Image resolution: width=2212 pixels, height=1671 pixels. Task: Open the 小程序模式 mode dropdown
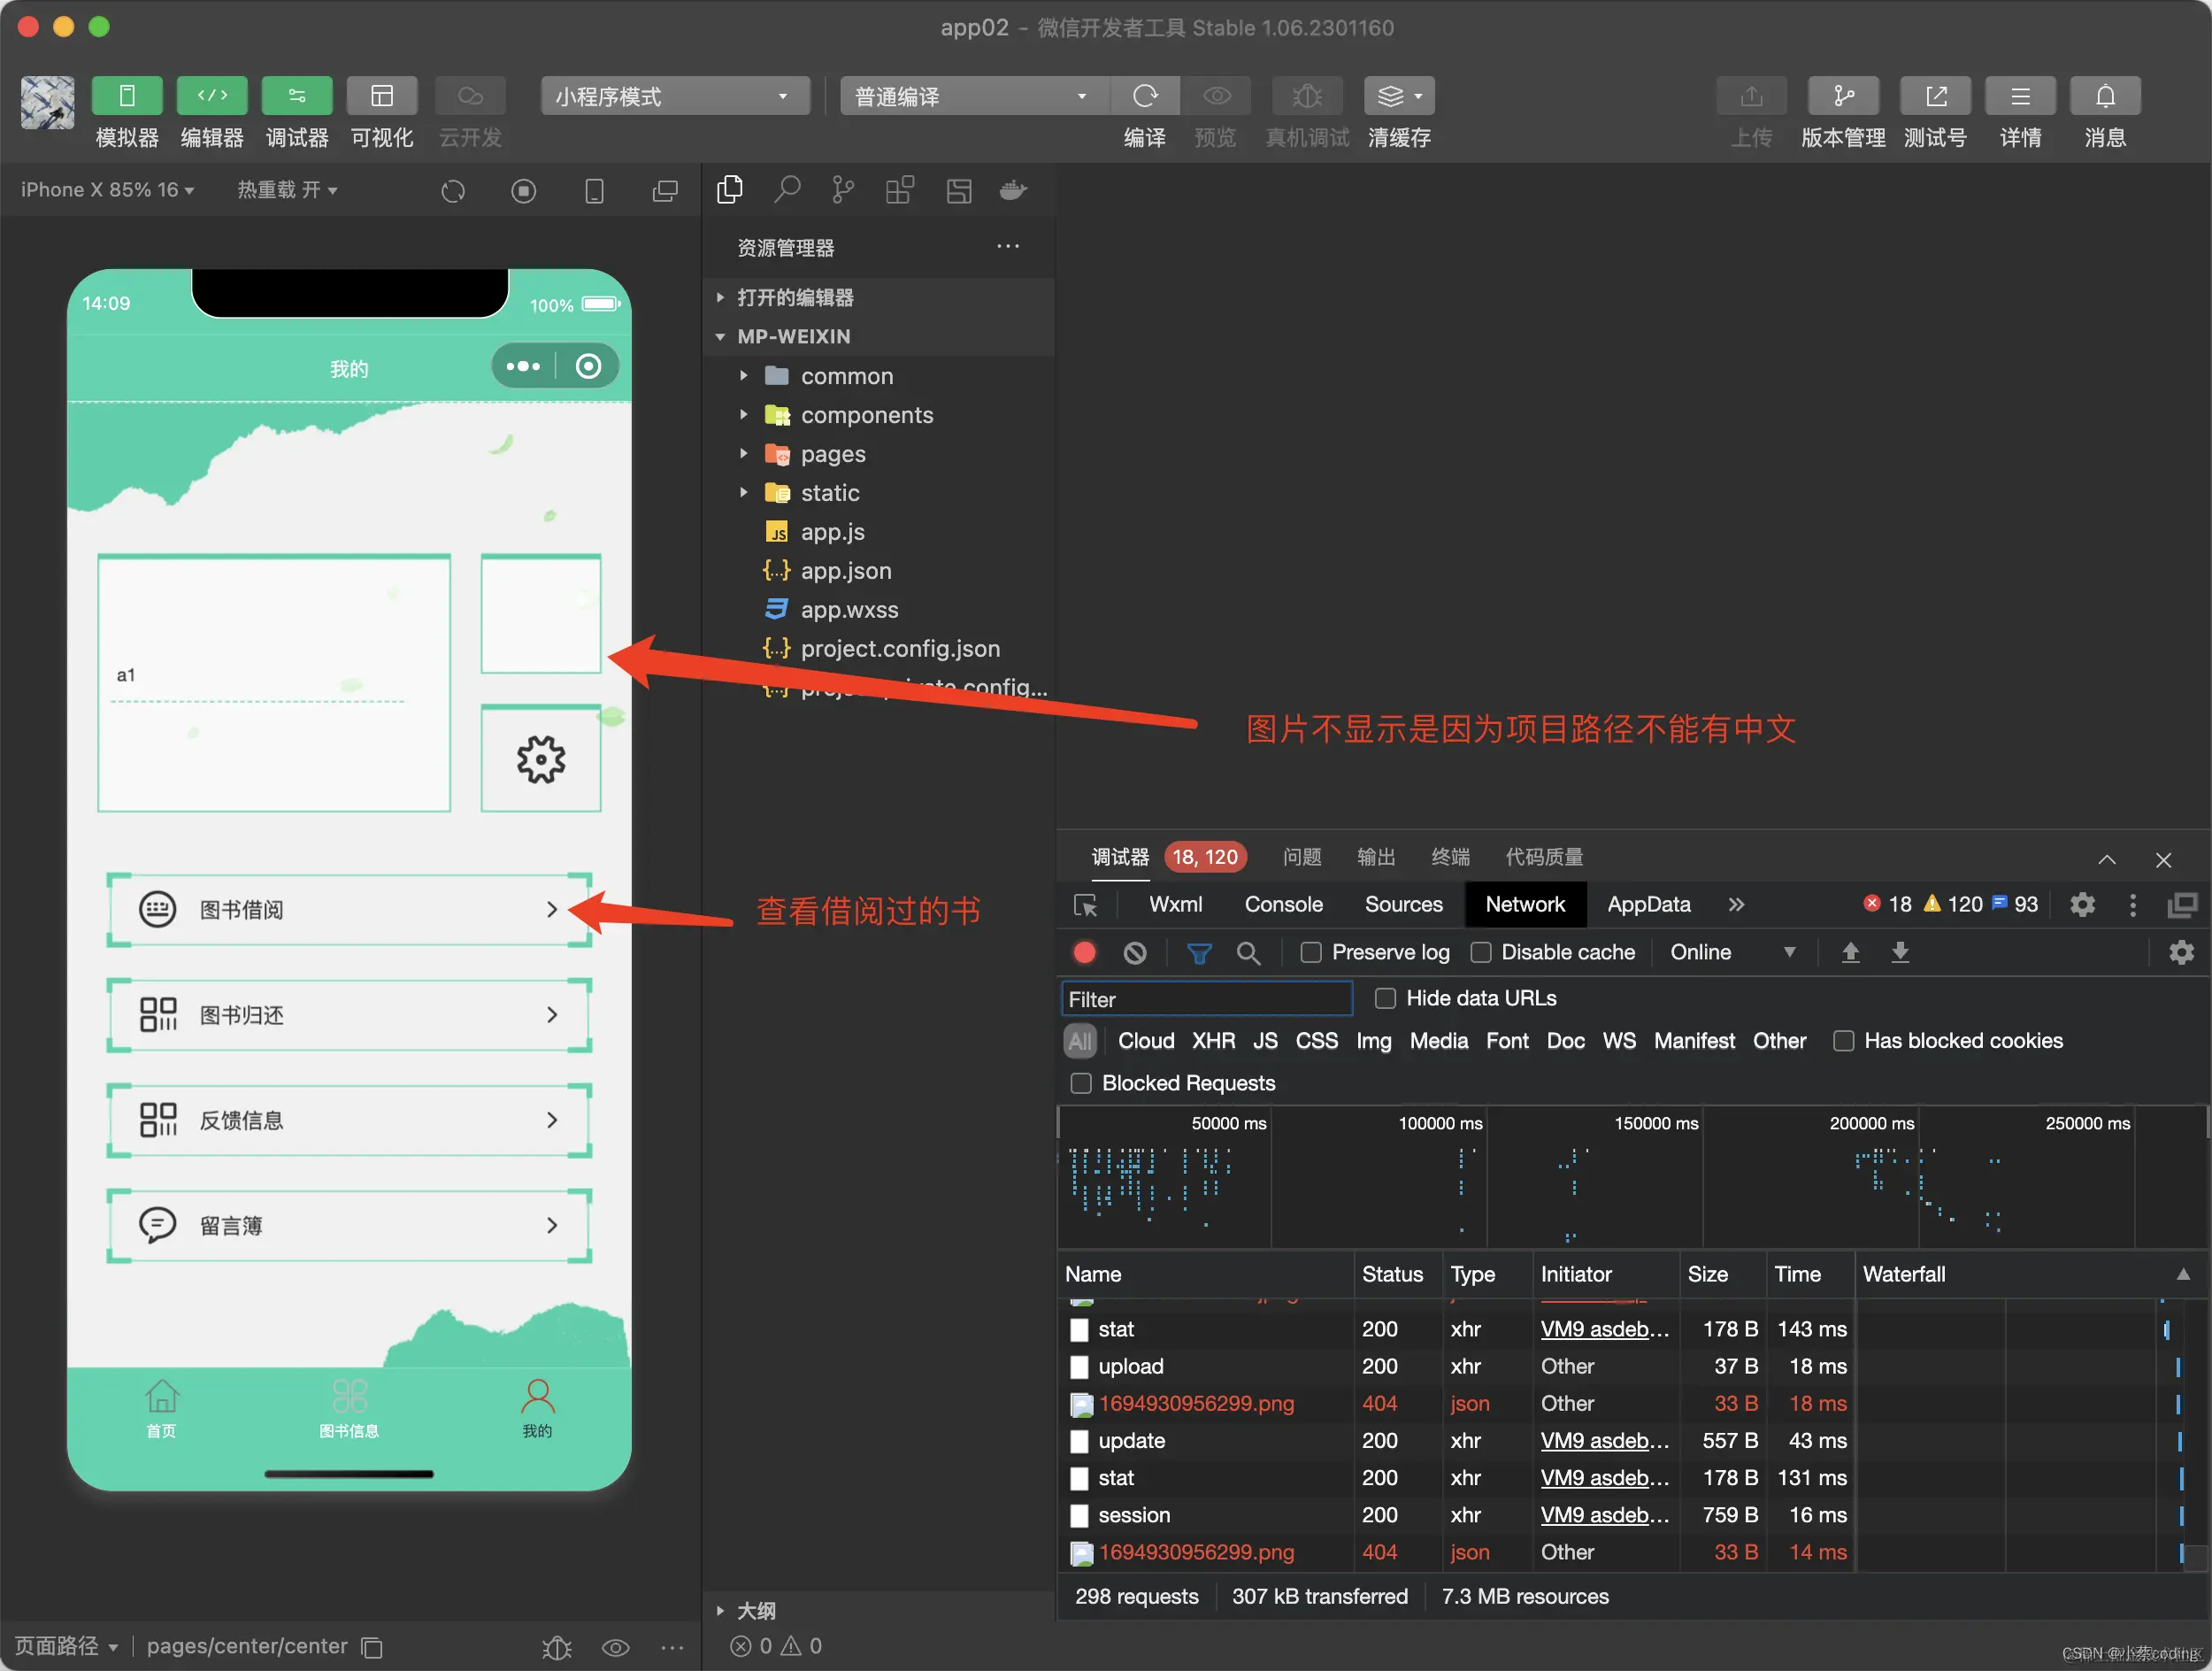tap(674, 96)
